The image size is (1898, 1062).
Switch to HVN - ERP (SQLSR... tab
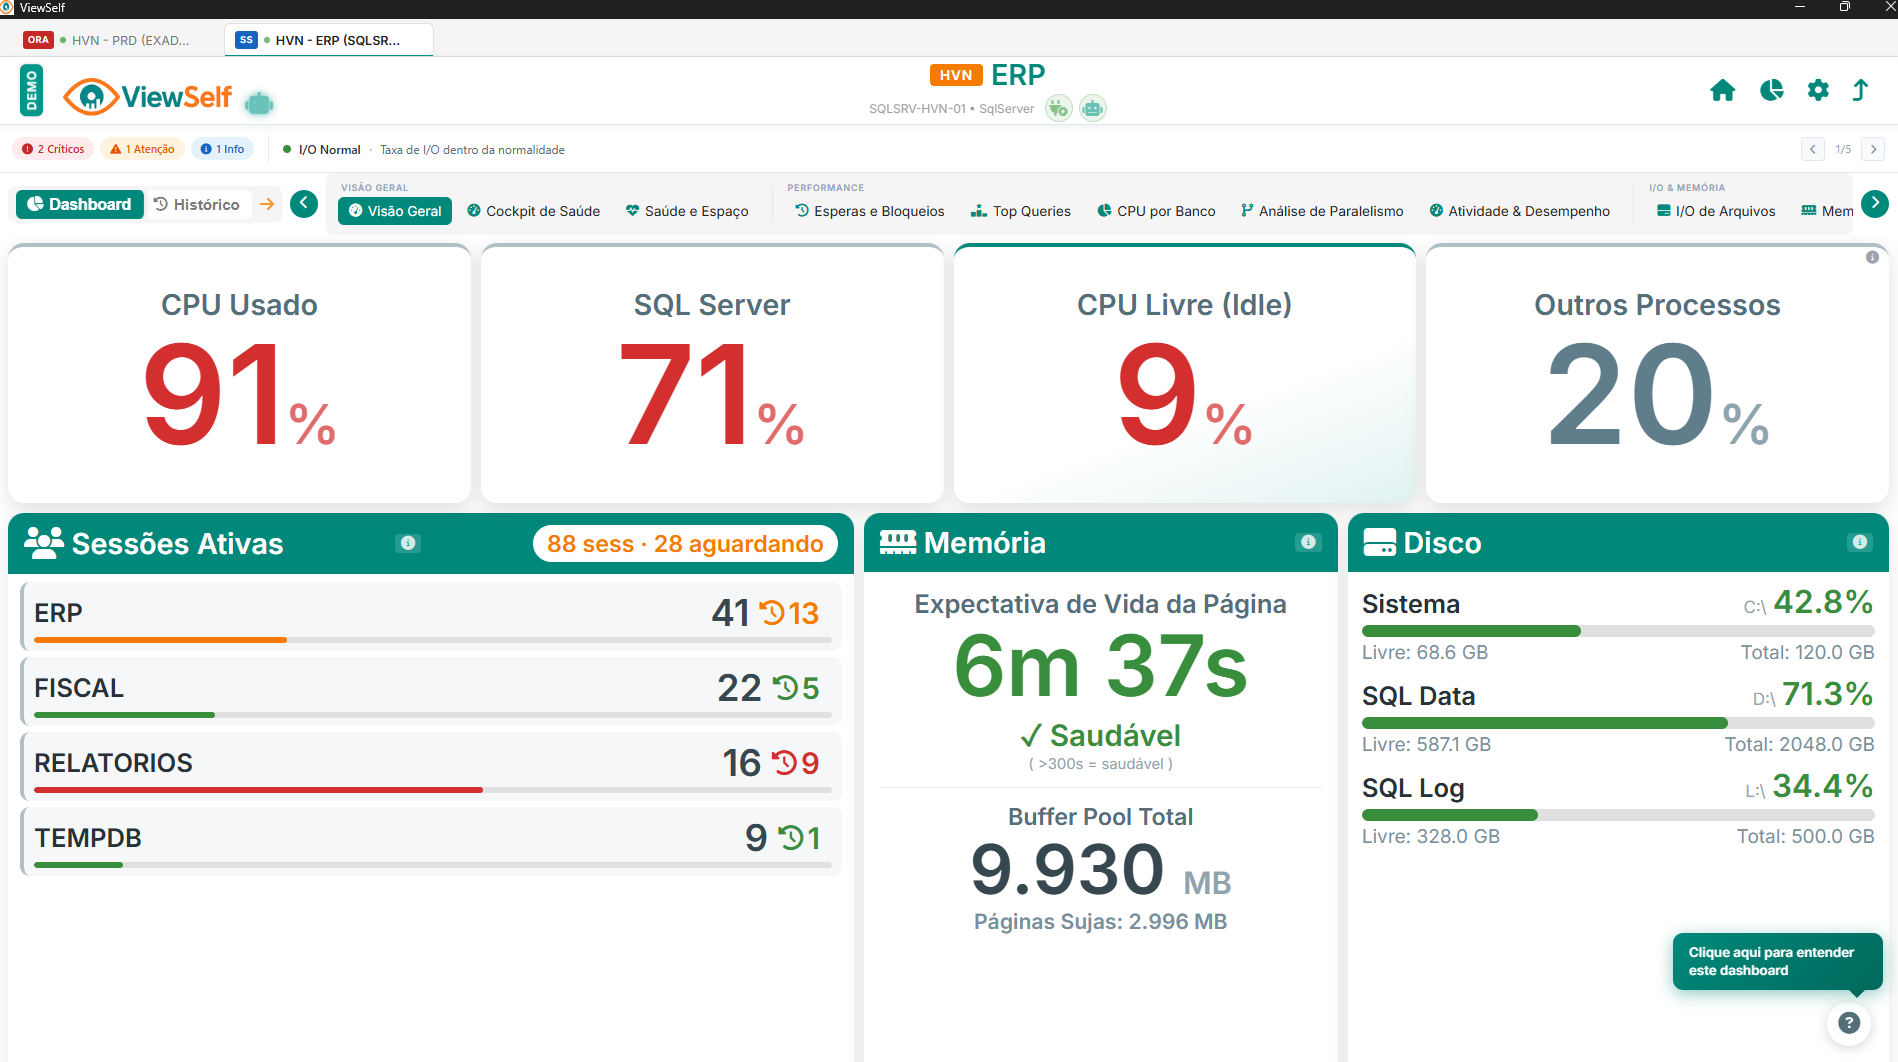(x=329, y=40)
